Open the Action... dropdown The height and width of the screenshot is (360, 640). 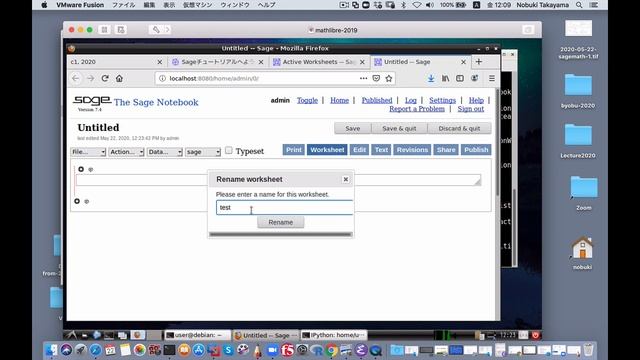[127, 152]
